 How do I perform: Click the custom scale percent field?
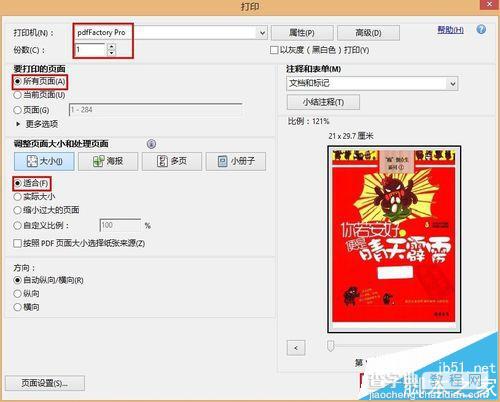pyautogui.click(x=120, y=225)
